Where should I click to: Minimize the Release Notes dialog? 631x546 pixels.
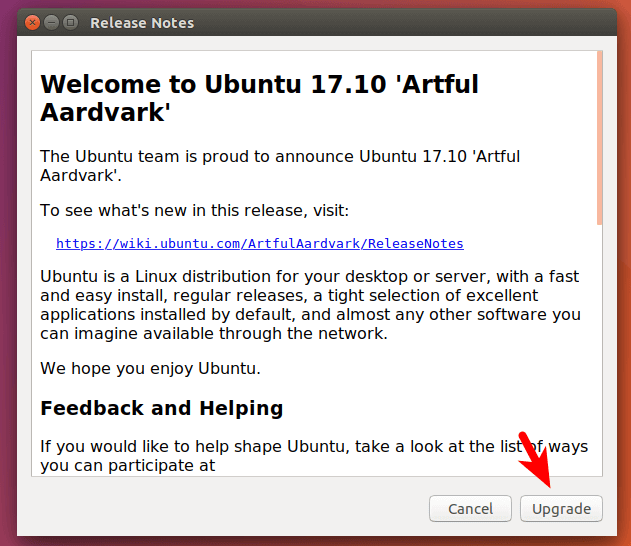(x=51, y=22)
